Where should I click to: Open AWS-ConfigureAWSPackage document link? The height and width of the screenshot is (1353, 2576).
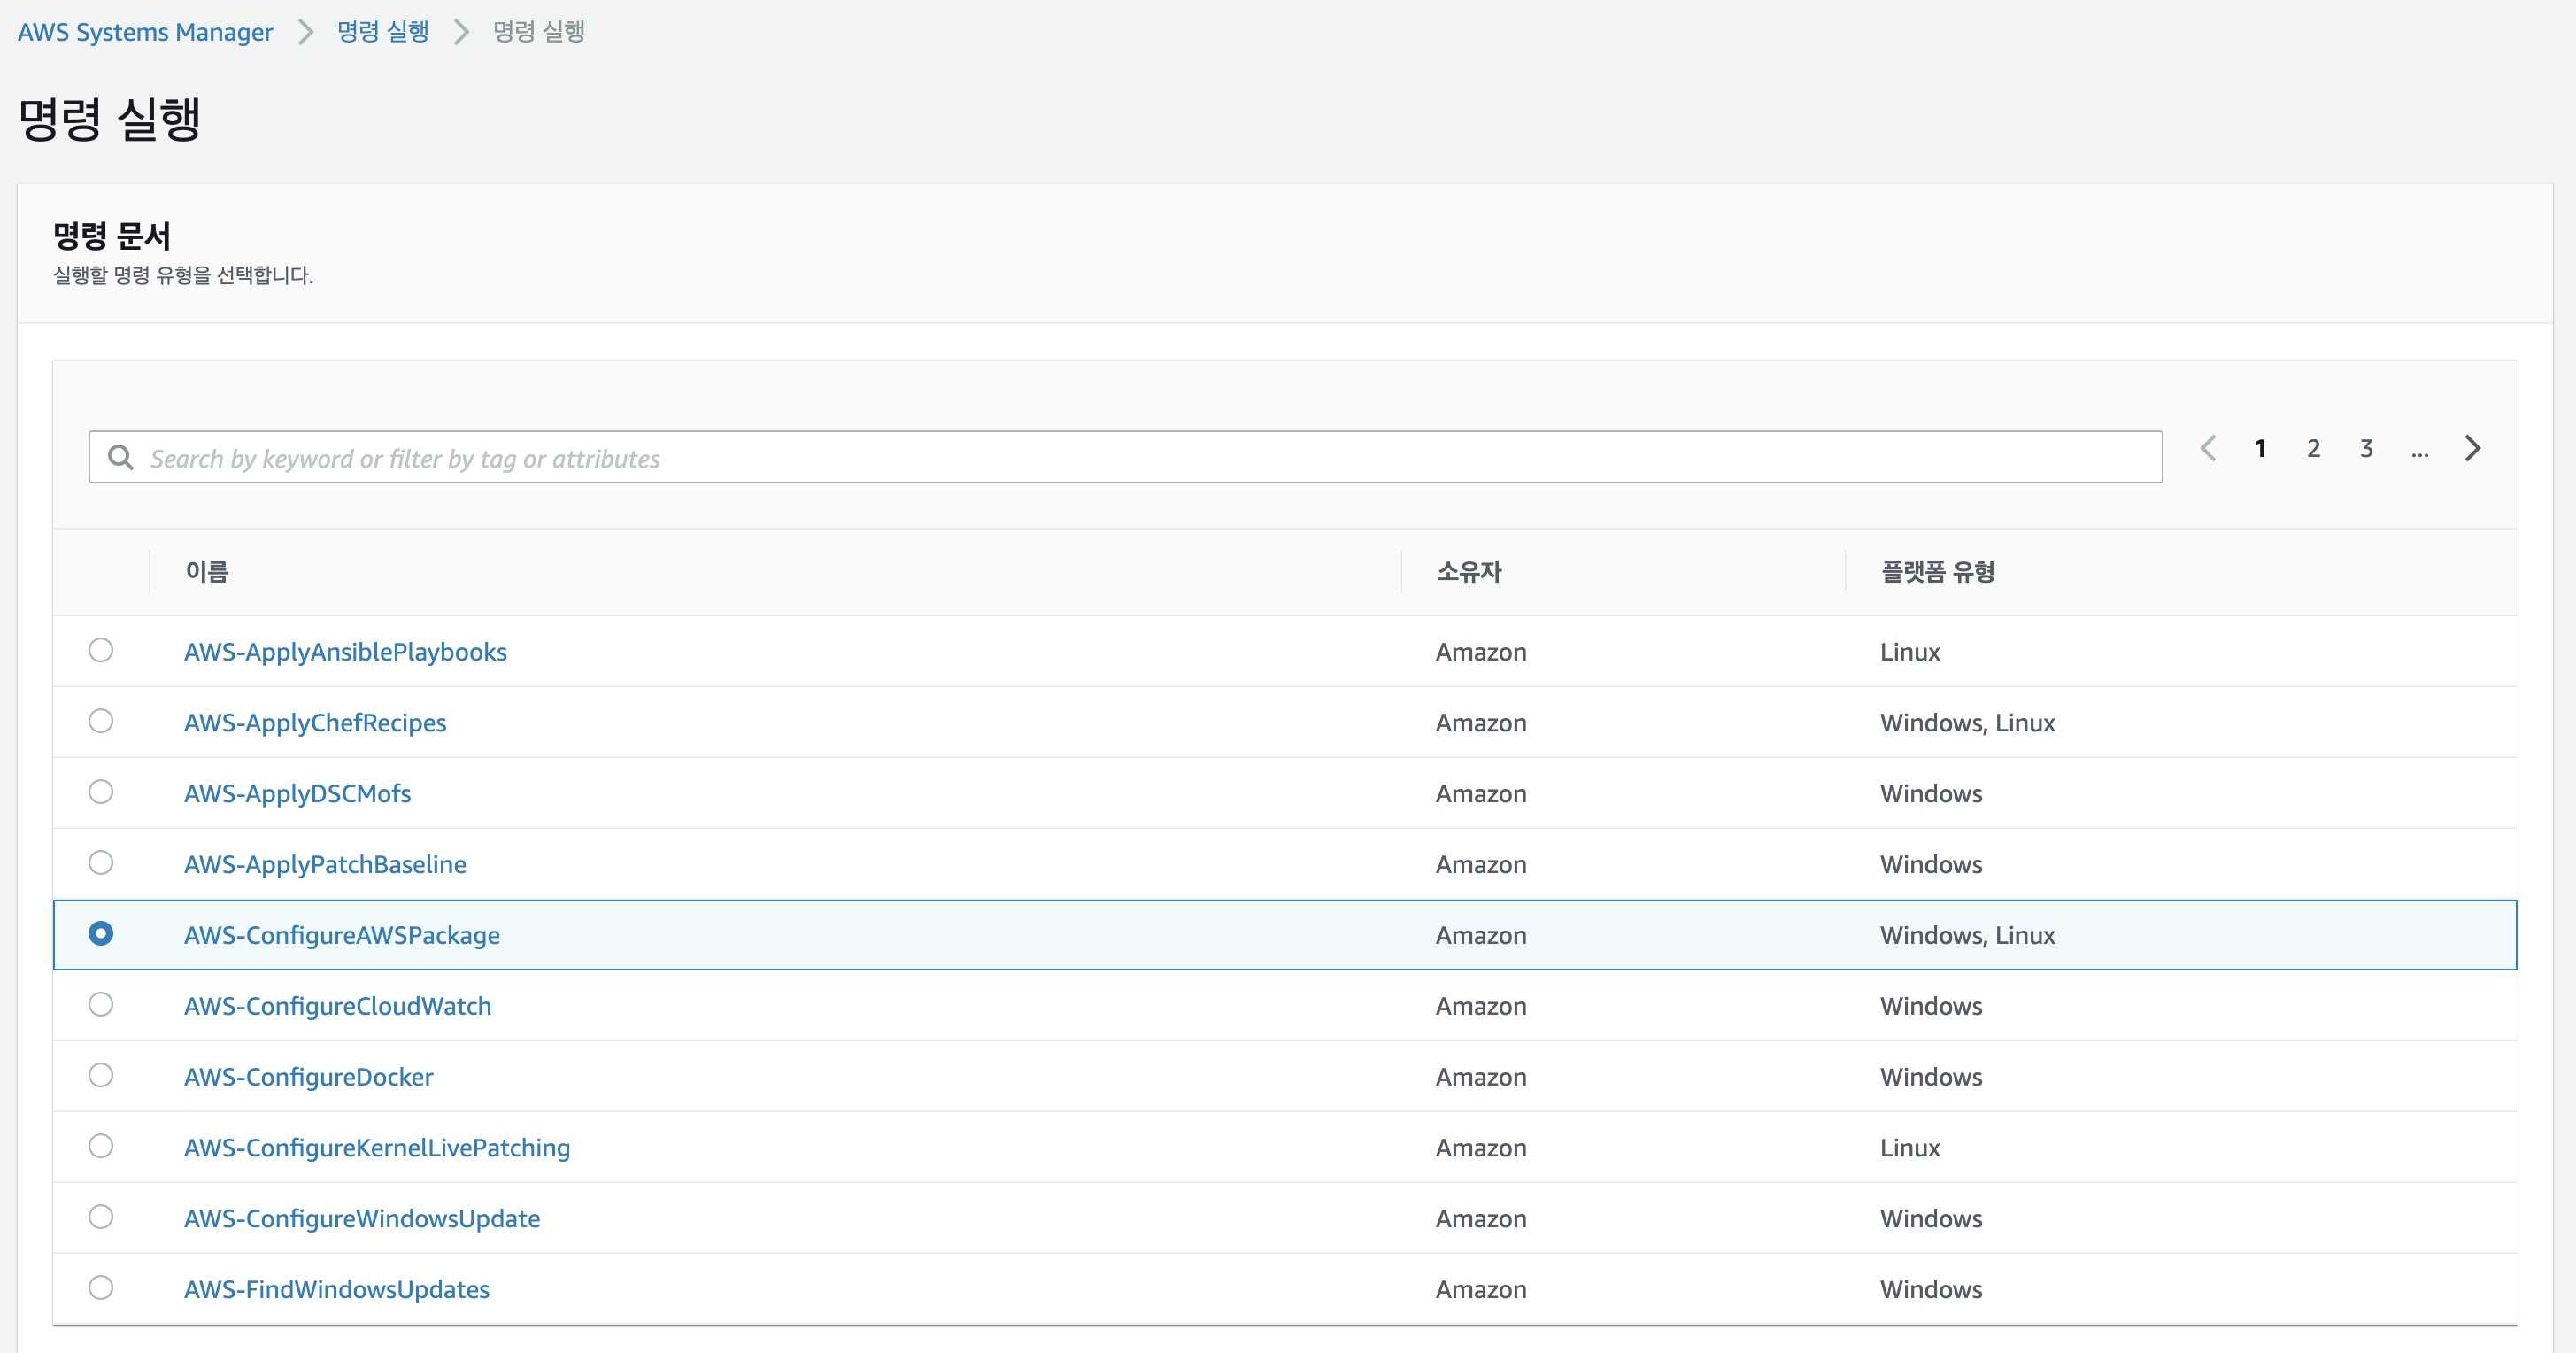click(x=342, y=935)
